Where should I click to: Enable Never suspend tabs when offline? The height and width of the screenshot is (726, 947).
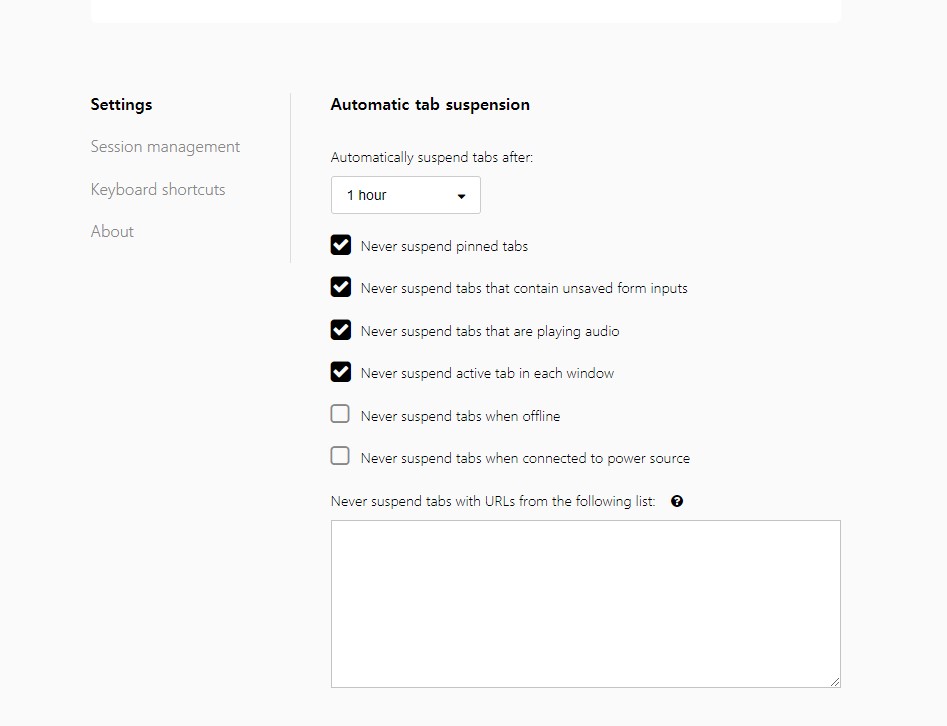pyautogui.click(x=341, y=414)
